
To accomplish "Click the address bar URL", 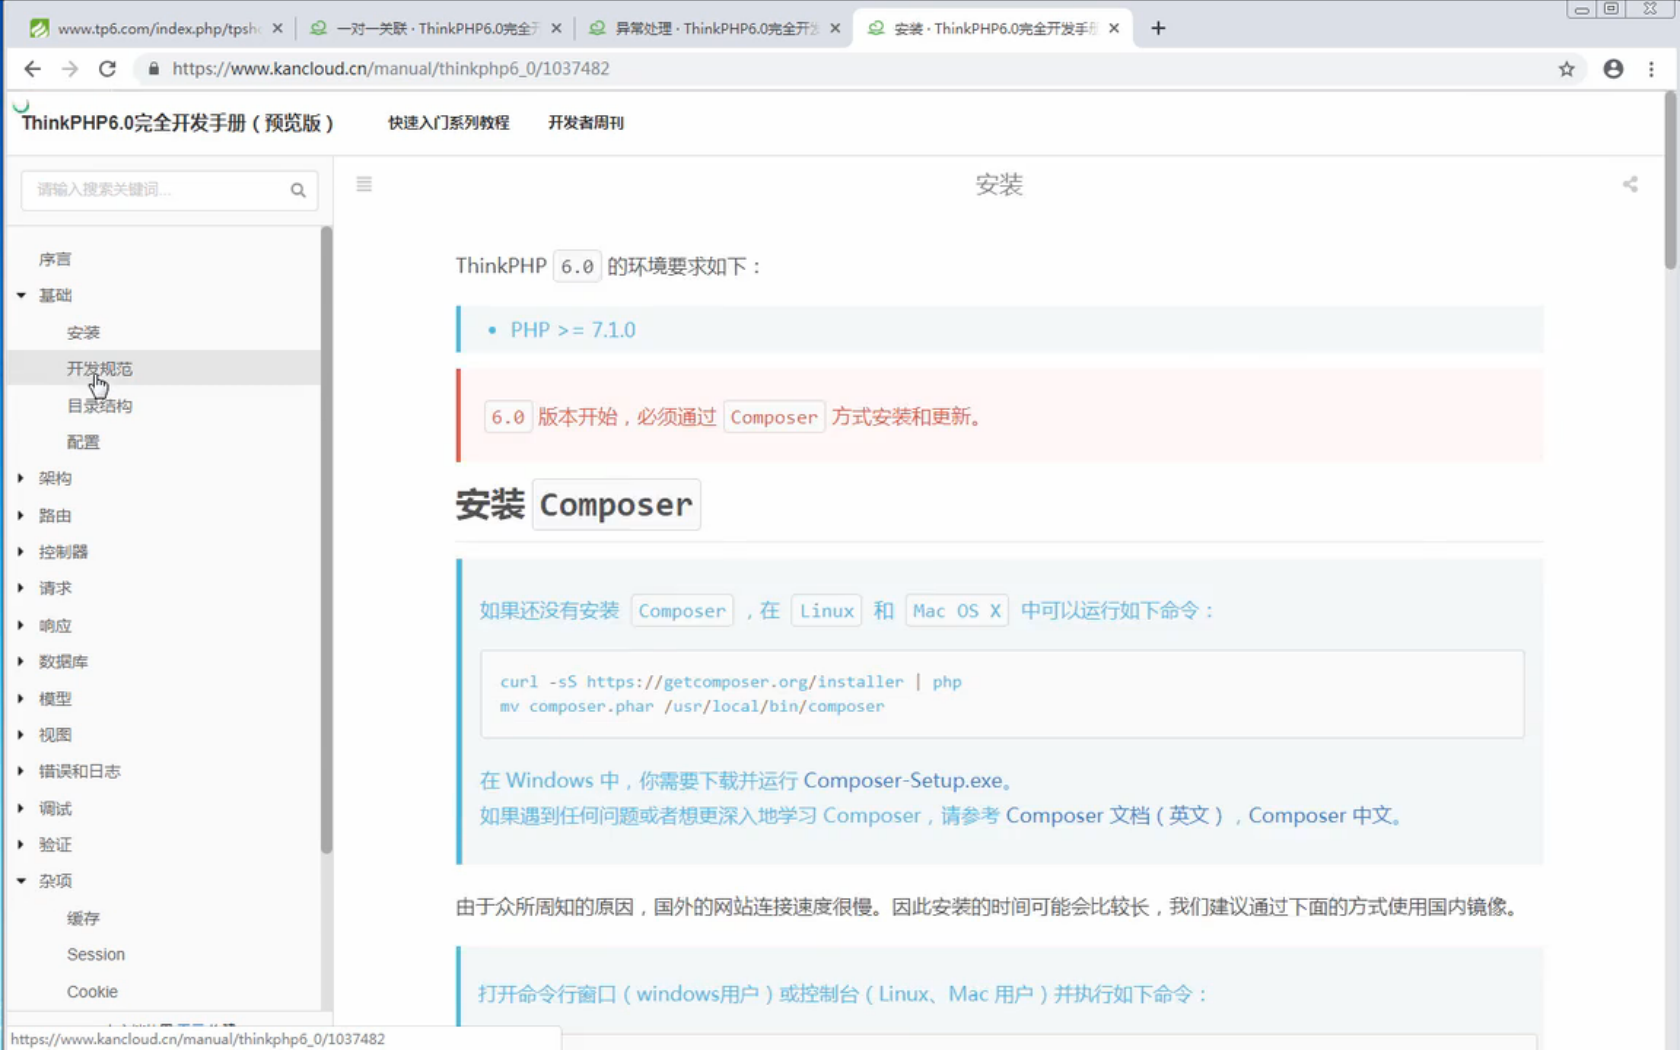I will click(391, 69).
